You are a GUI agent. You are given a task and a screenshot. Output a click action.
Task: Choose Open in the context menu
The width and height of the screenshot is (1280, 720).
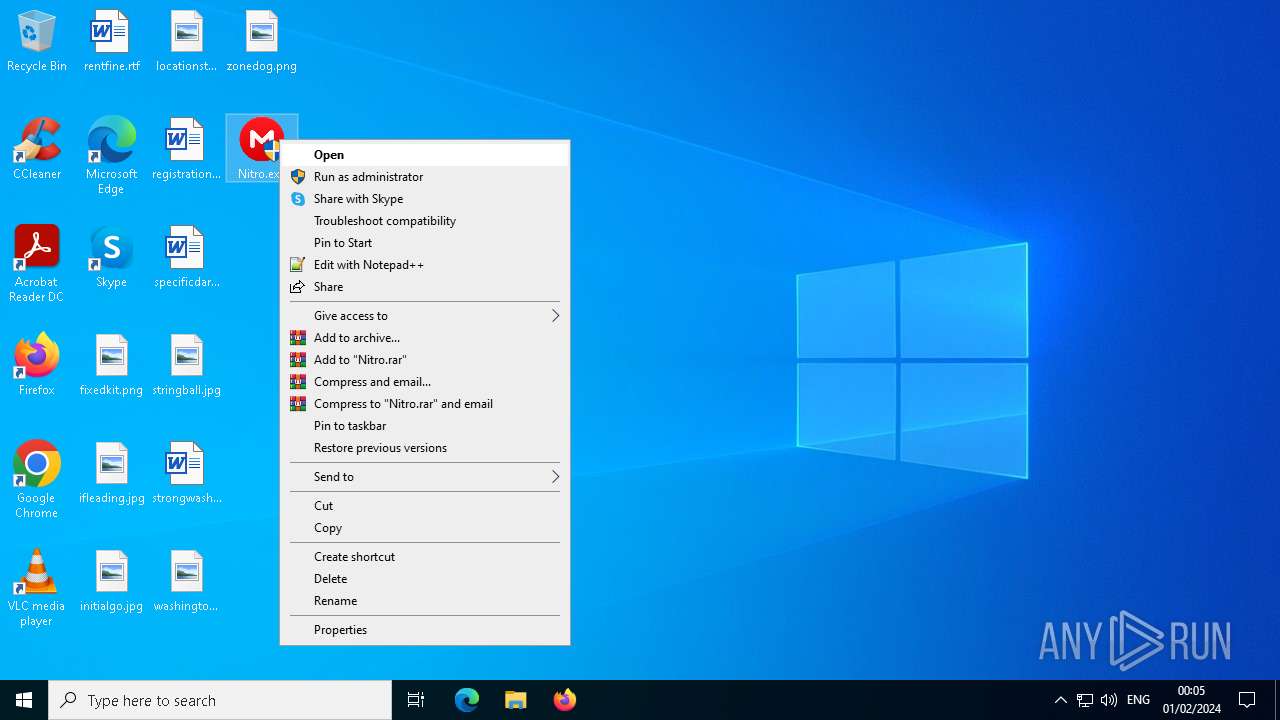coord(425,155)
